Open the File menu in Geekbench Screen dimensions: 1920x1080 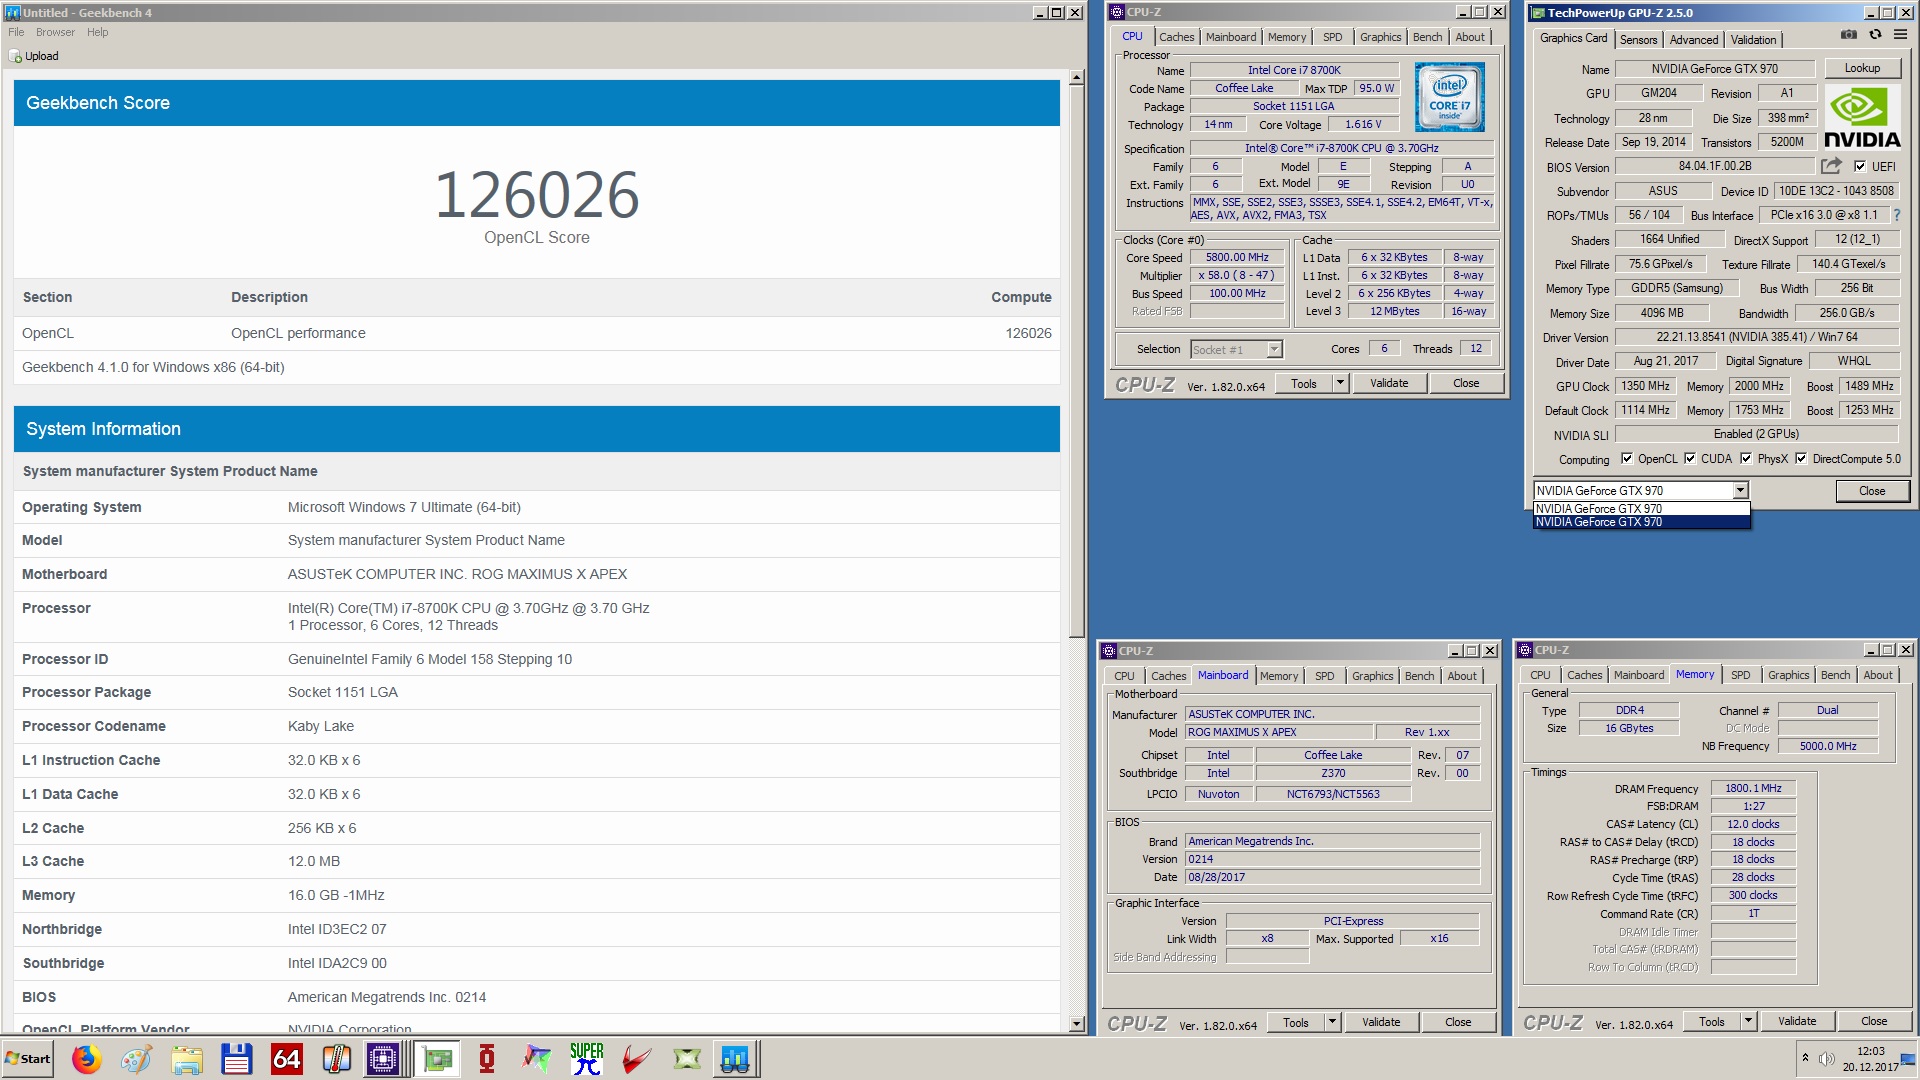[16, 32]
